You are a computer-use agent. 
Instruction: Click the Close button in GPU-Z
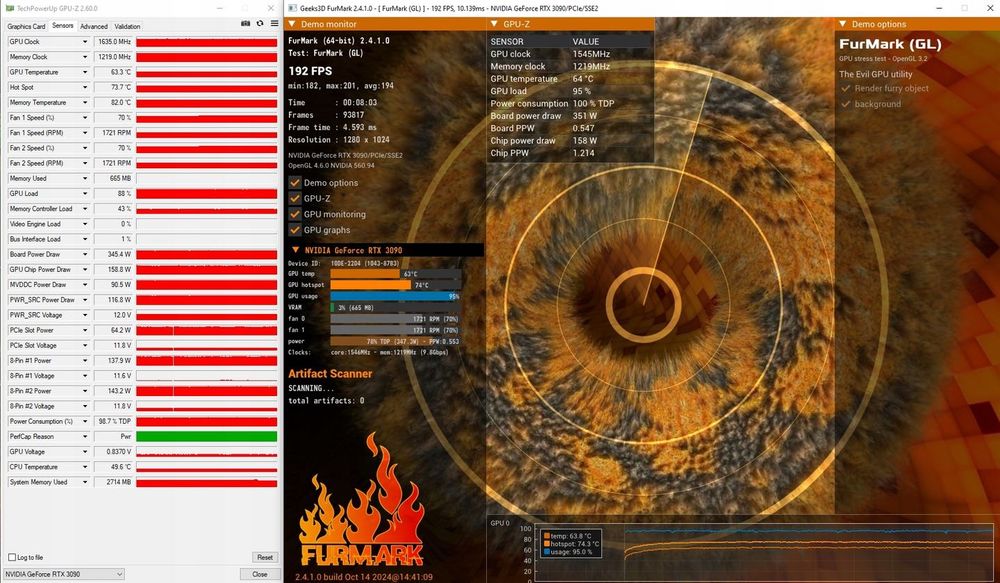[260, 574]
